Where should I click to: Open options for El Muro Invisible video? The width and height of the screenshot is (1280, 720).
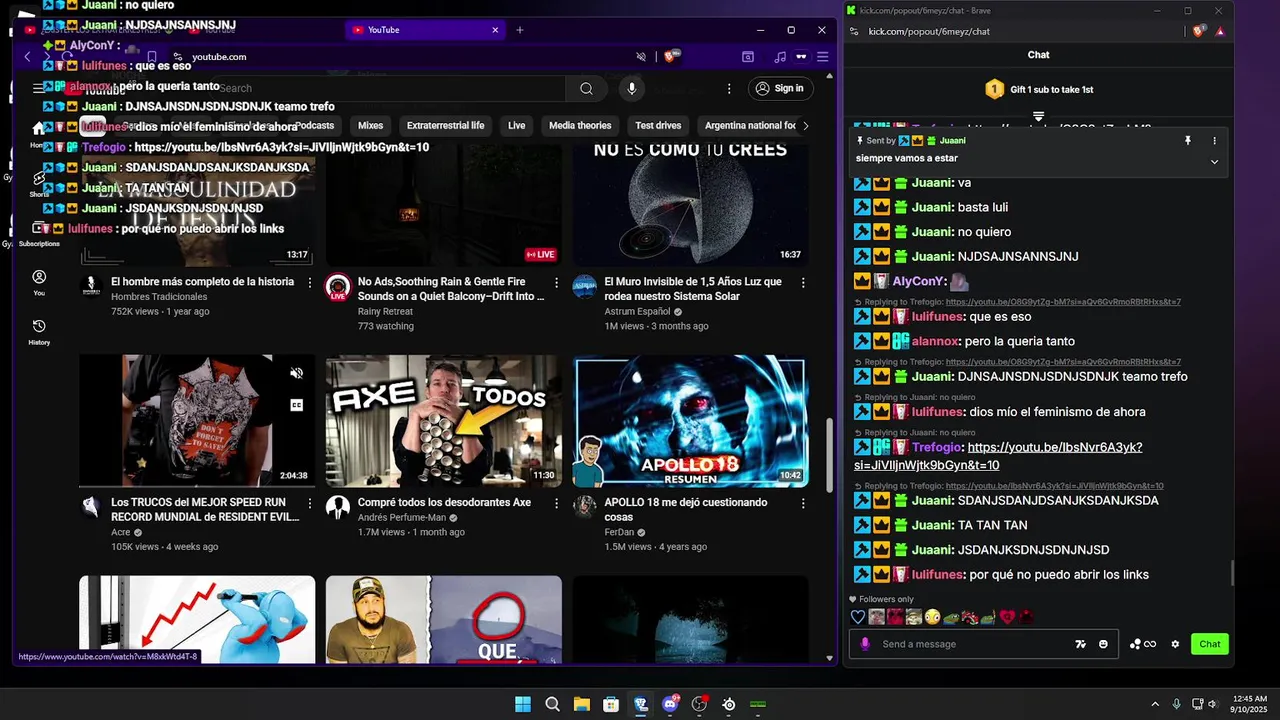pos(803,283)
